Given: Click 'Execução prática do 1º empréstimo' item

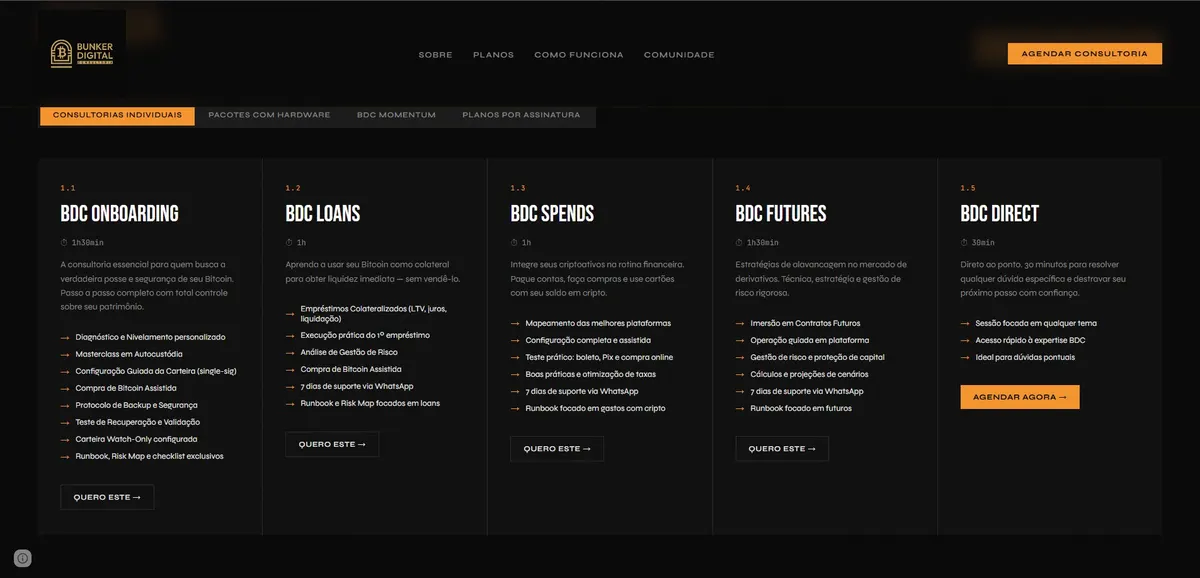Looking at the screenshot, I should tap(365, 335).
